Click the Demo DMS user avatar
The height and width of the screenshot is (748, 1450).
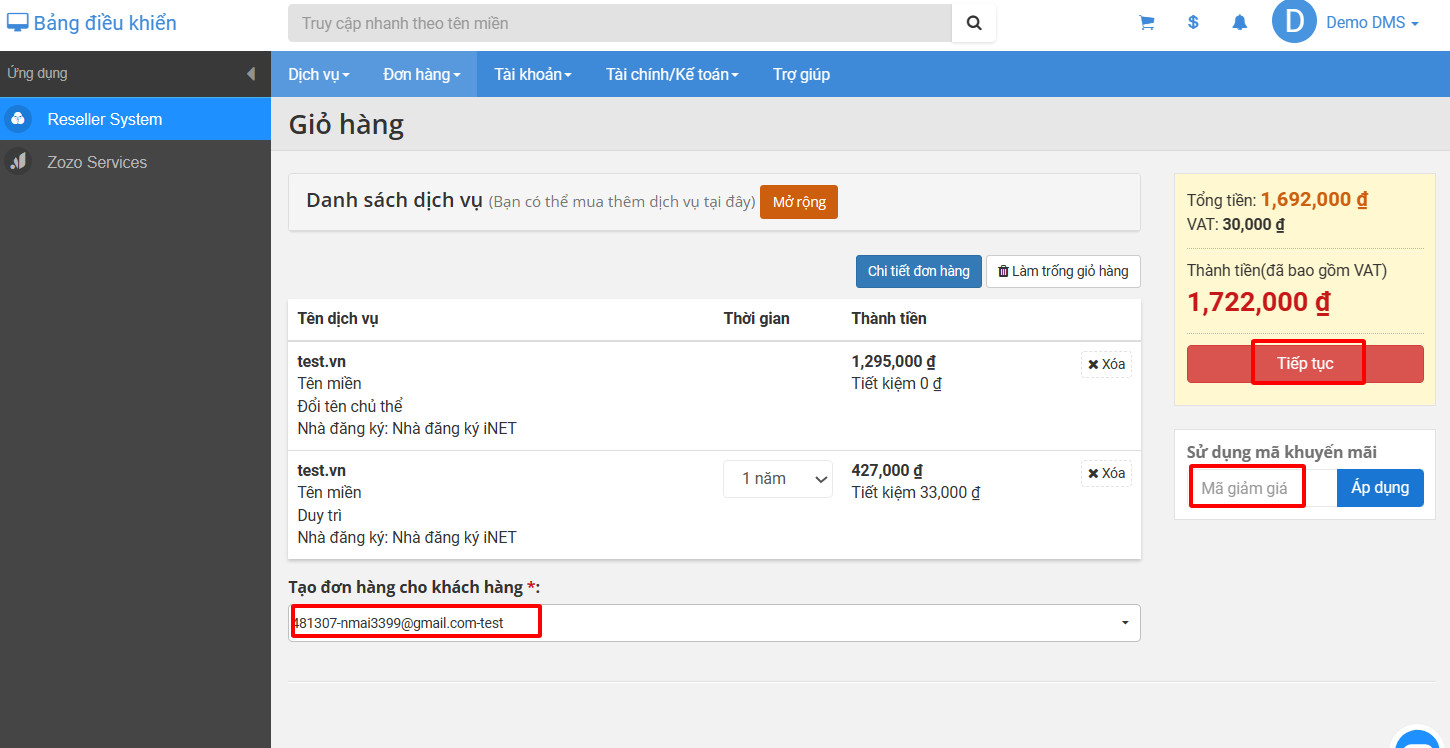pos(1294,22)
